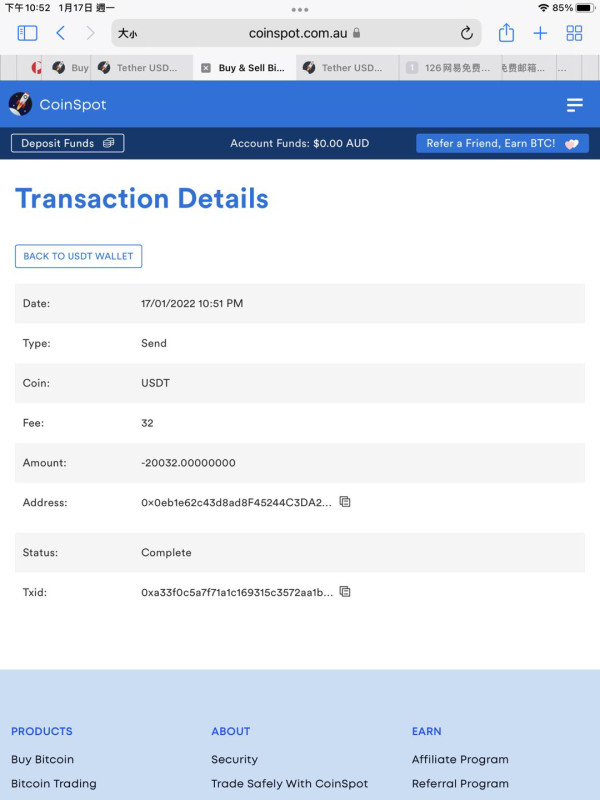The width and height of the screenshot is (600, 800).
Task: Copy the transaction Txid
Action: pyautogui.click(x=345, y=592)
